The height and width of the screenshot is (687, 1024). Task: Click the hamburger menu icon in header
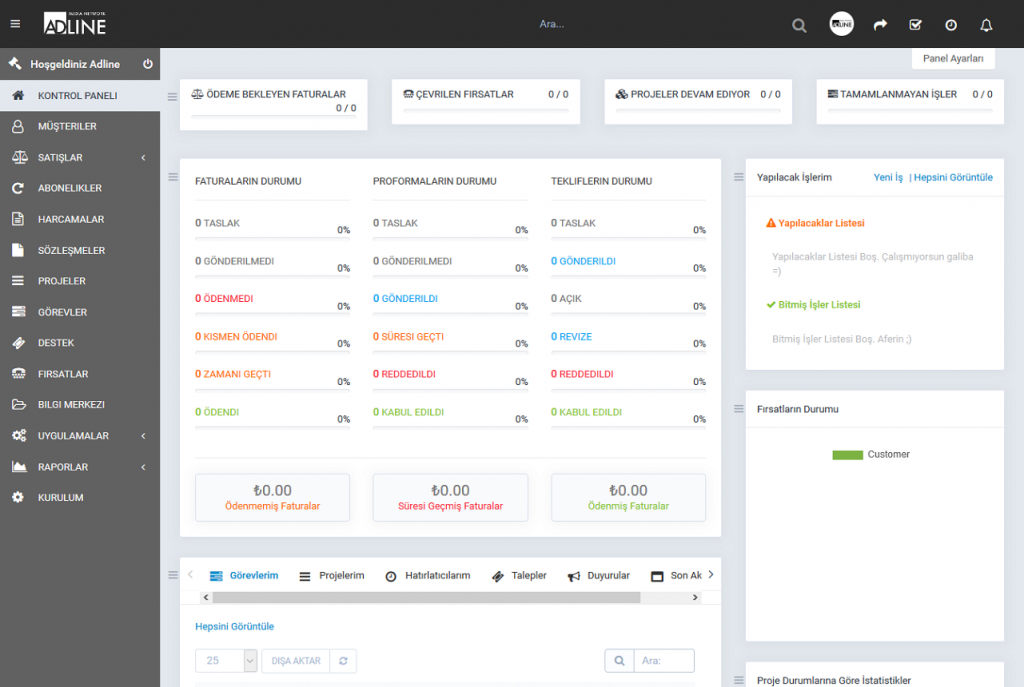pos(15,24)
